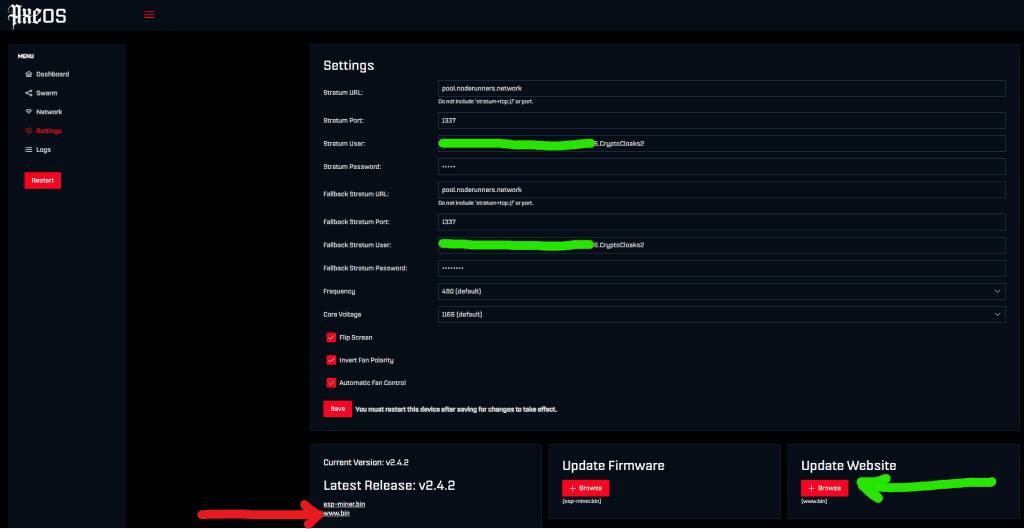Image resolution: width=1024 pixels, height=529 pixels.
Task: Click the Update Firmware heading
Action: click(613, 466)
